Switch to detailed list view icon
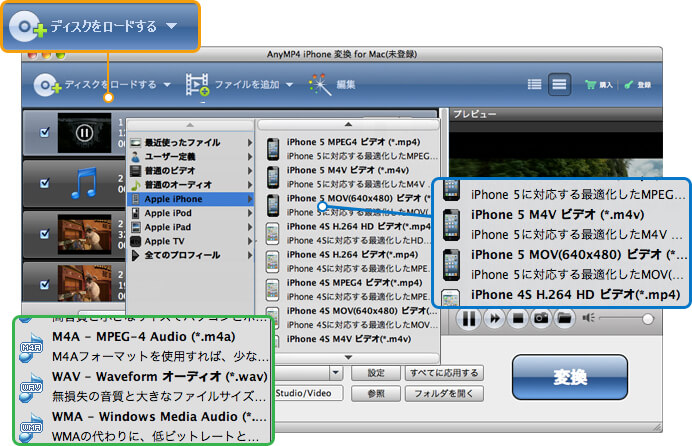692x446 pixels. click(559, 84)
